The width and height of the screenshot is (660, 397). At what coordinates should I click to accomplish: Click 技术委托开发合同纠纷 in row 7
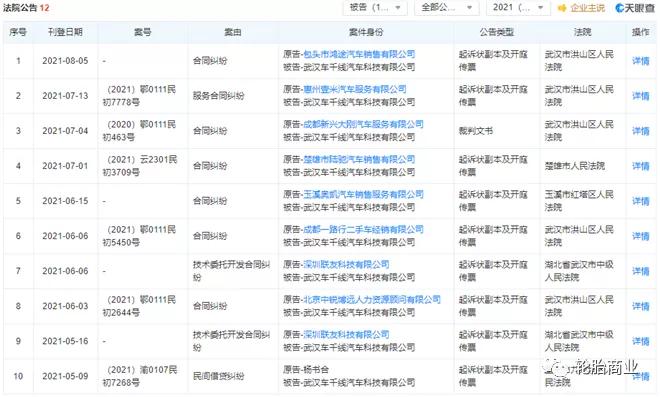click(x=232, y=271)
